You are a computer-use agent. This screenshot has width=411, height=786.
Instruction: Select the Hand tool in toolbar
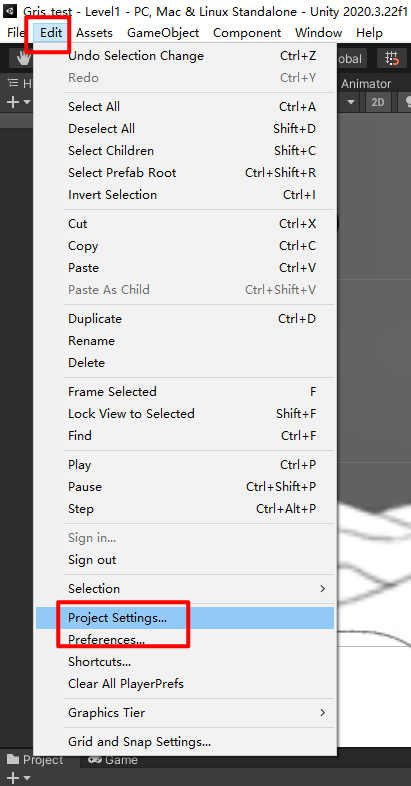[23, 58]
